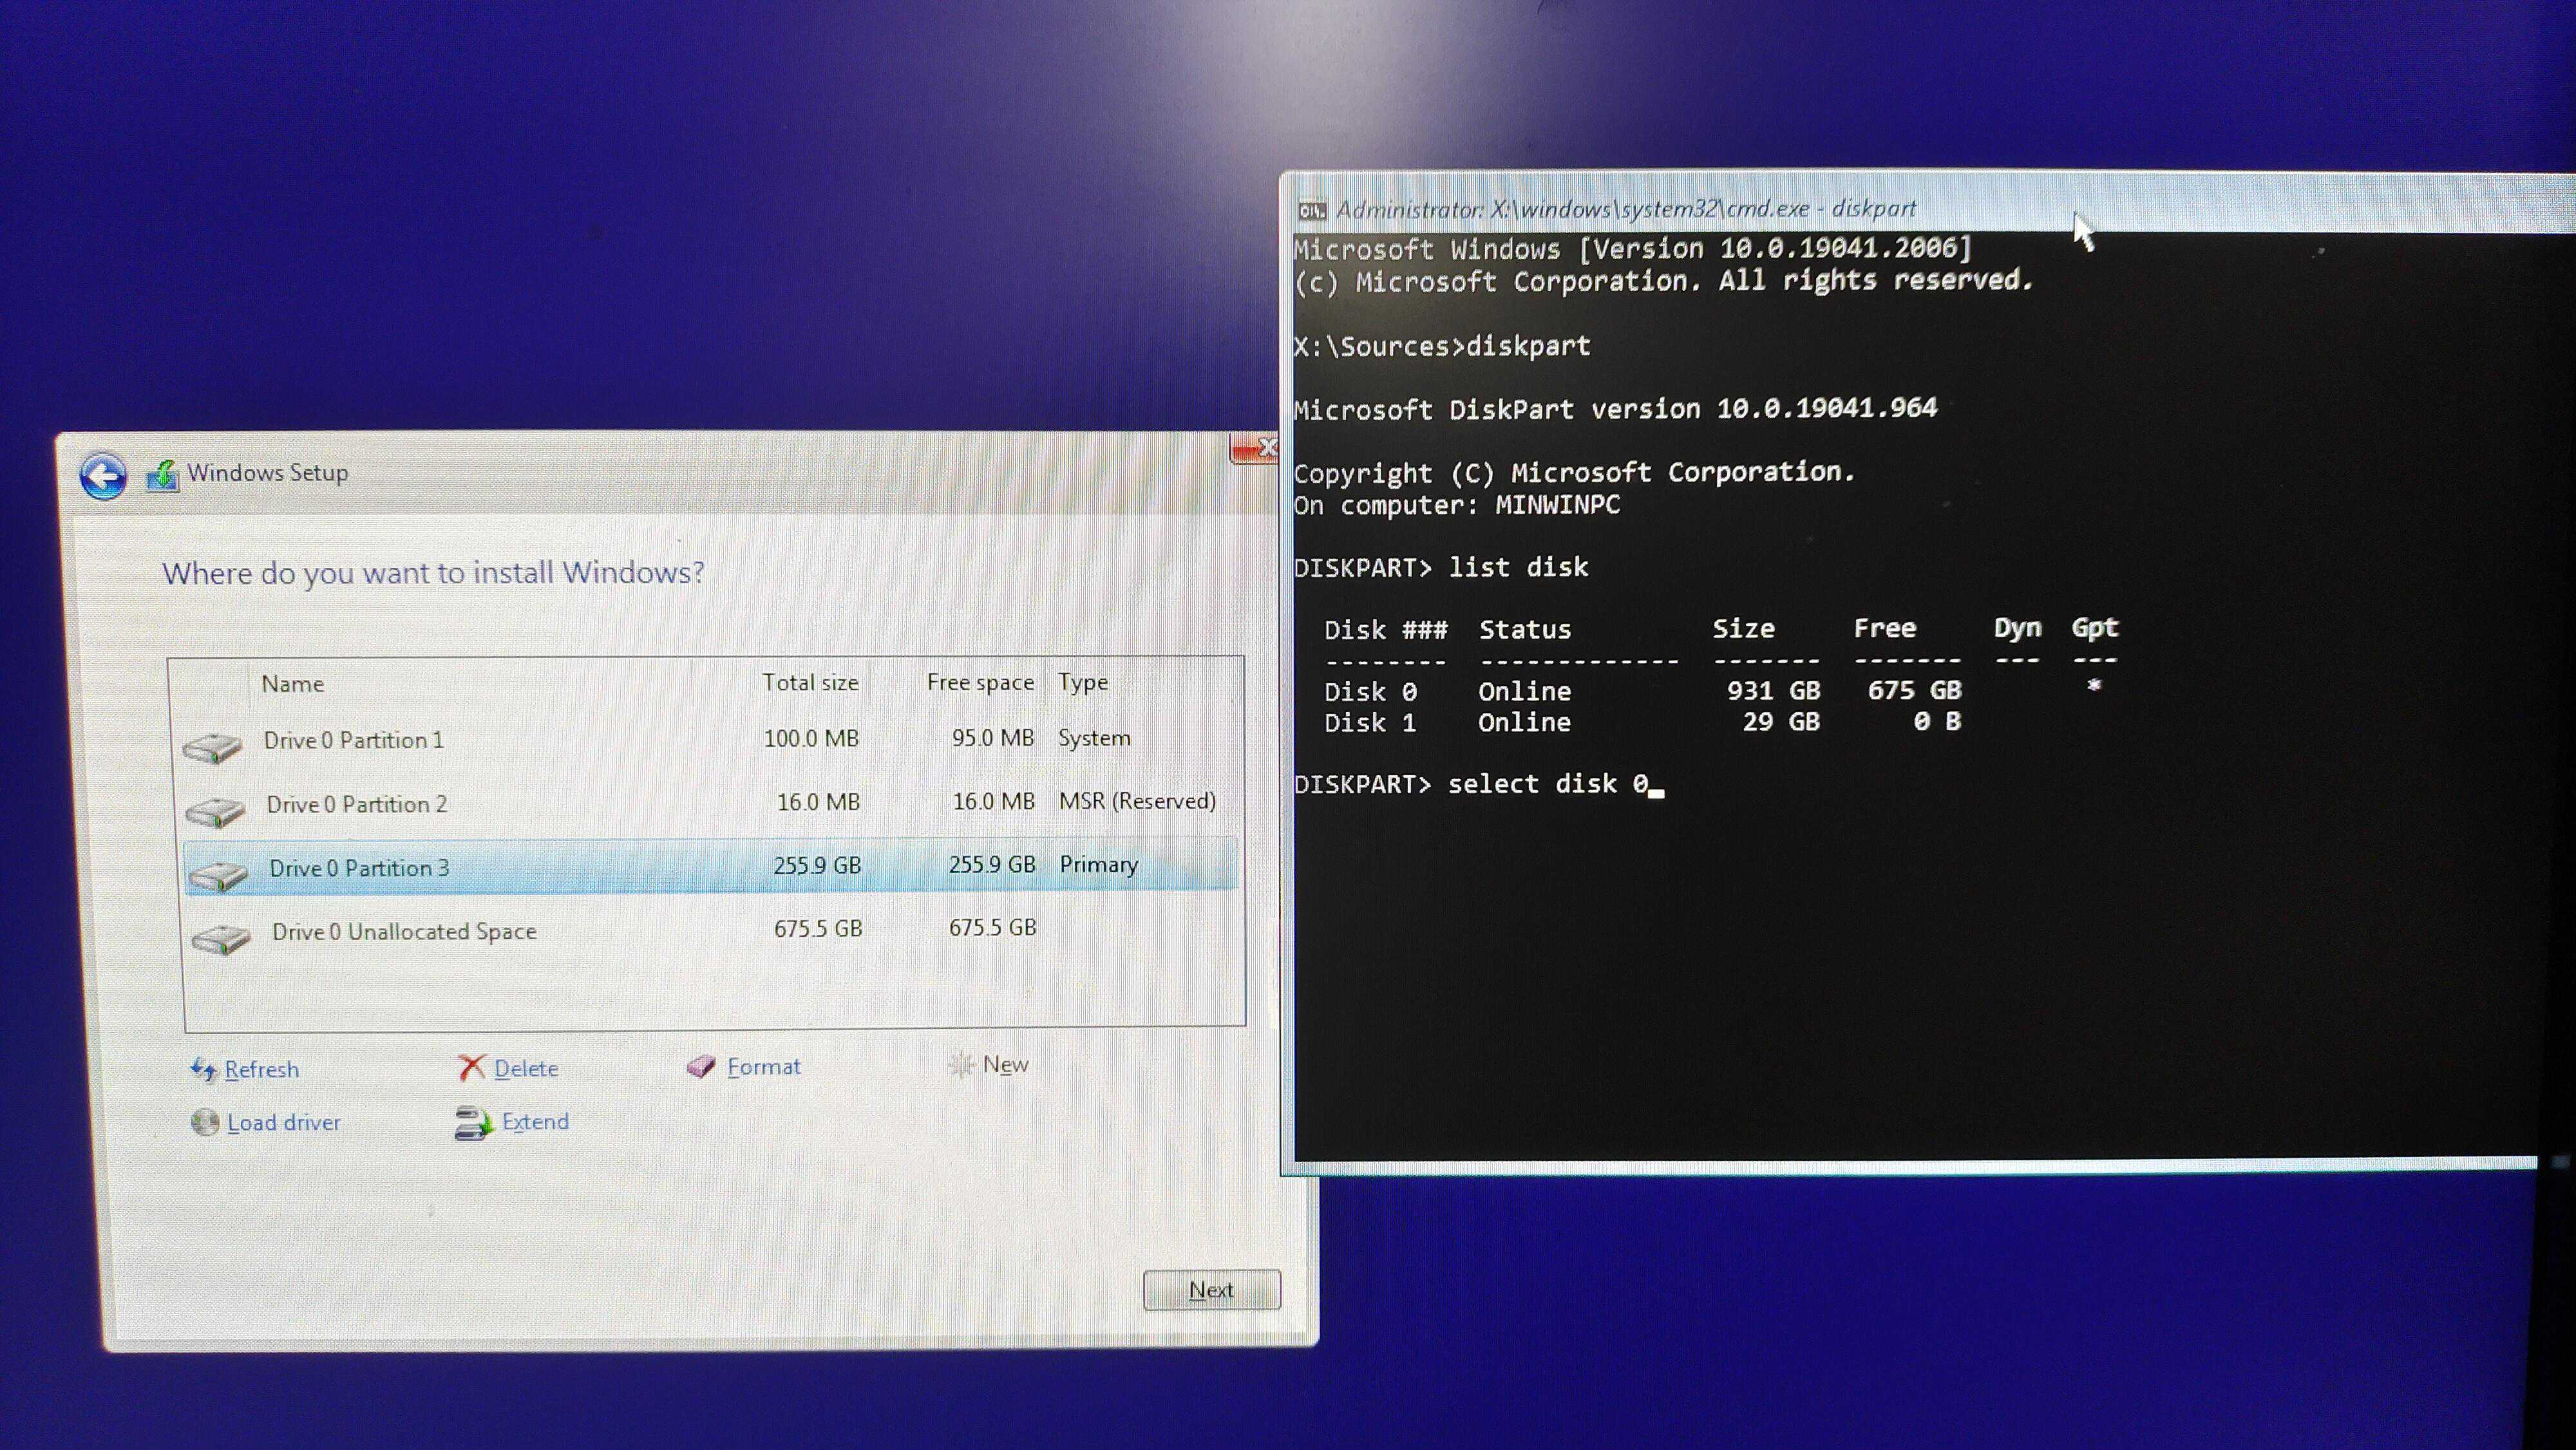Viewport: 2576px width, 1450px height.
Task: Click the Name column header
Action: (293, 684)
